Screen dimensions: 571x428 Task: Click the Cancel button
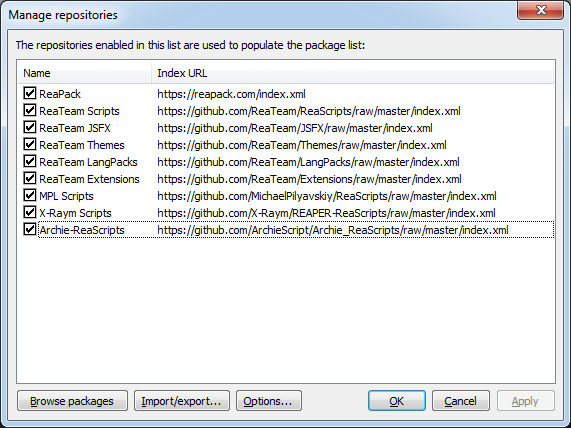coord(461,401)
